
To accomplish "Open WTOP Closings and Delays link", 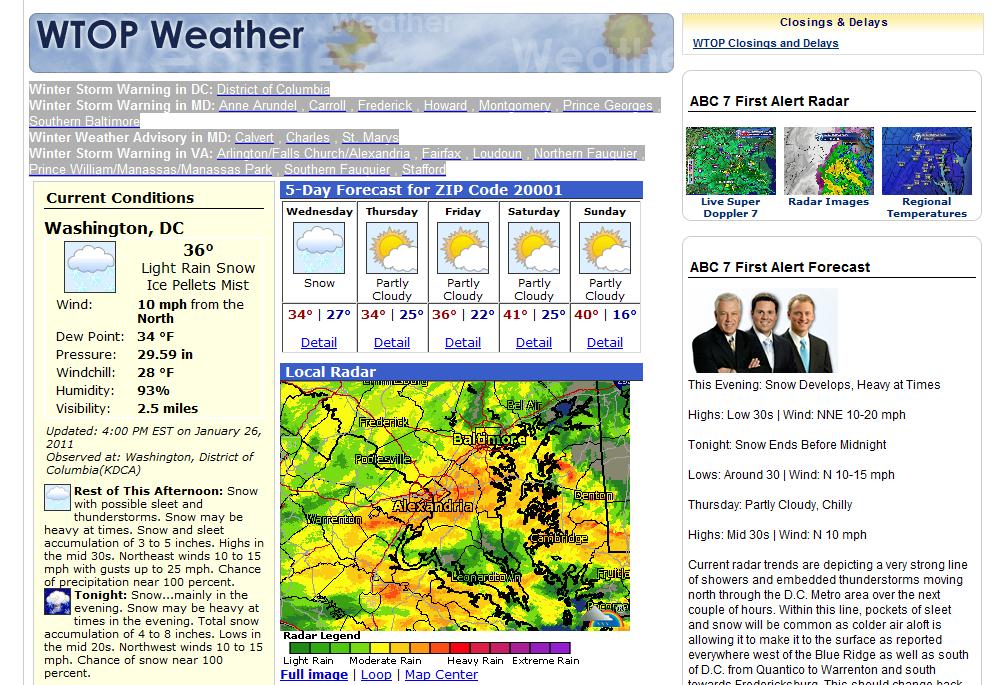I will coord(765,43).
